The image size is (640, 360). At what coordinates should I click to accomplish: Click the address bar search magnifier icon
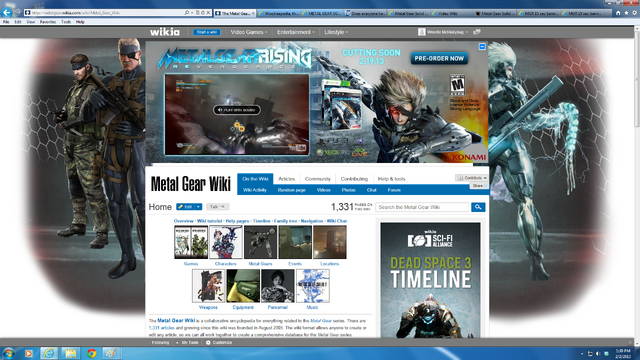(x=187, y=13)
